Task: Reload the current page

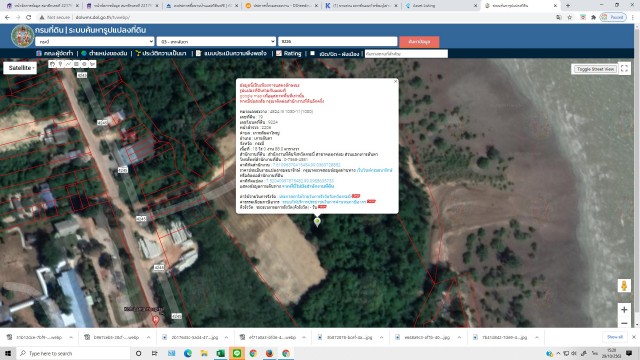Action: click(x=29, y=18)
